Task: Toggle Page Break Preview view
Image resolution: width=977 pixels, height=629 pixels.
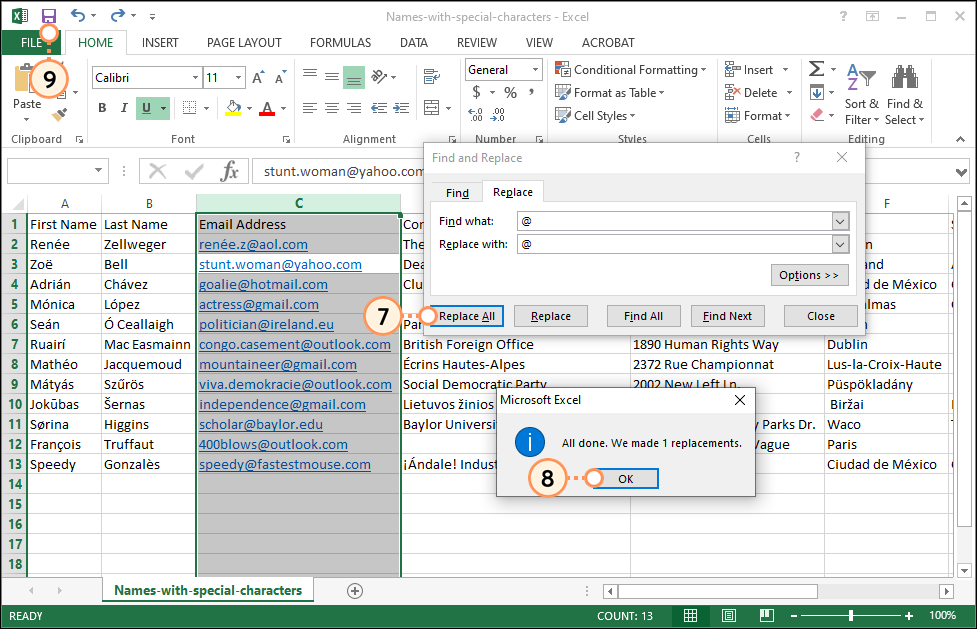Action: click(766, 616)
